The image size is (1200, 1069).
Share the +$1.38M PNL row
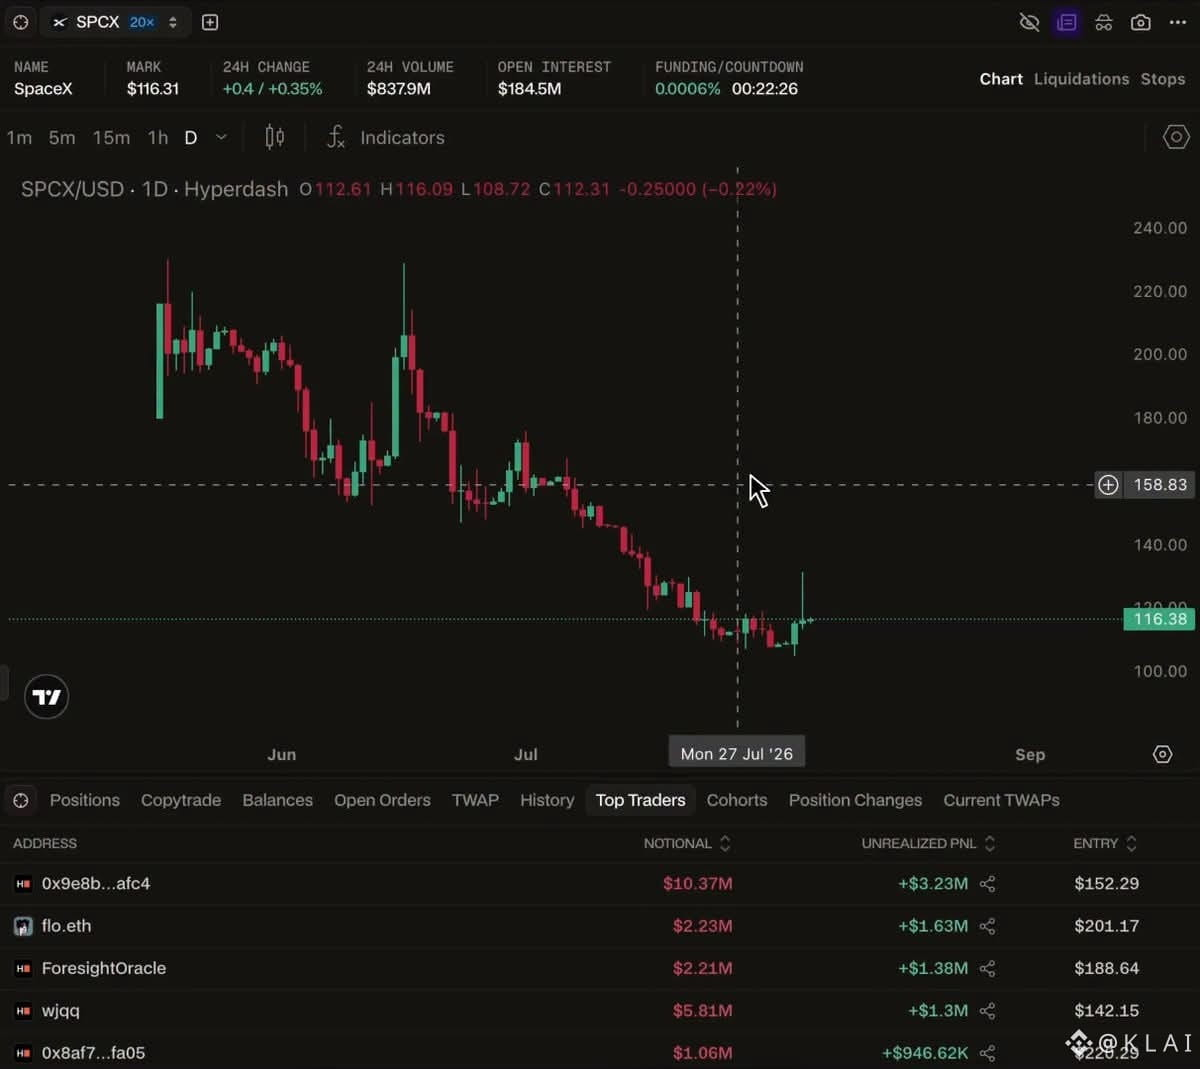tap(987, 968)
